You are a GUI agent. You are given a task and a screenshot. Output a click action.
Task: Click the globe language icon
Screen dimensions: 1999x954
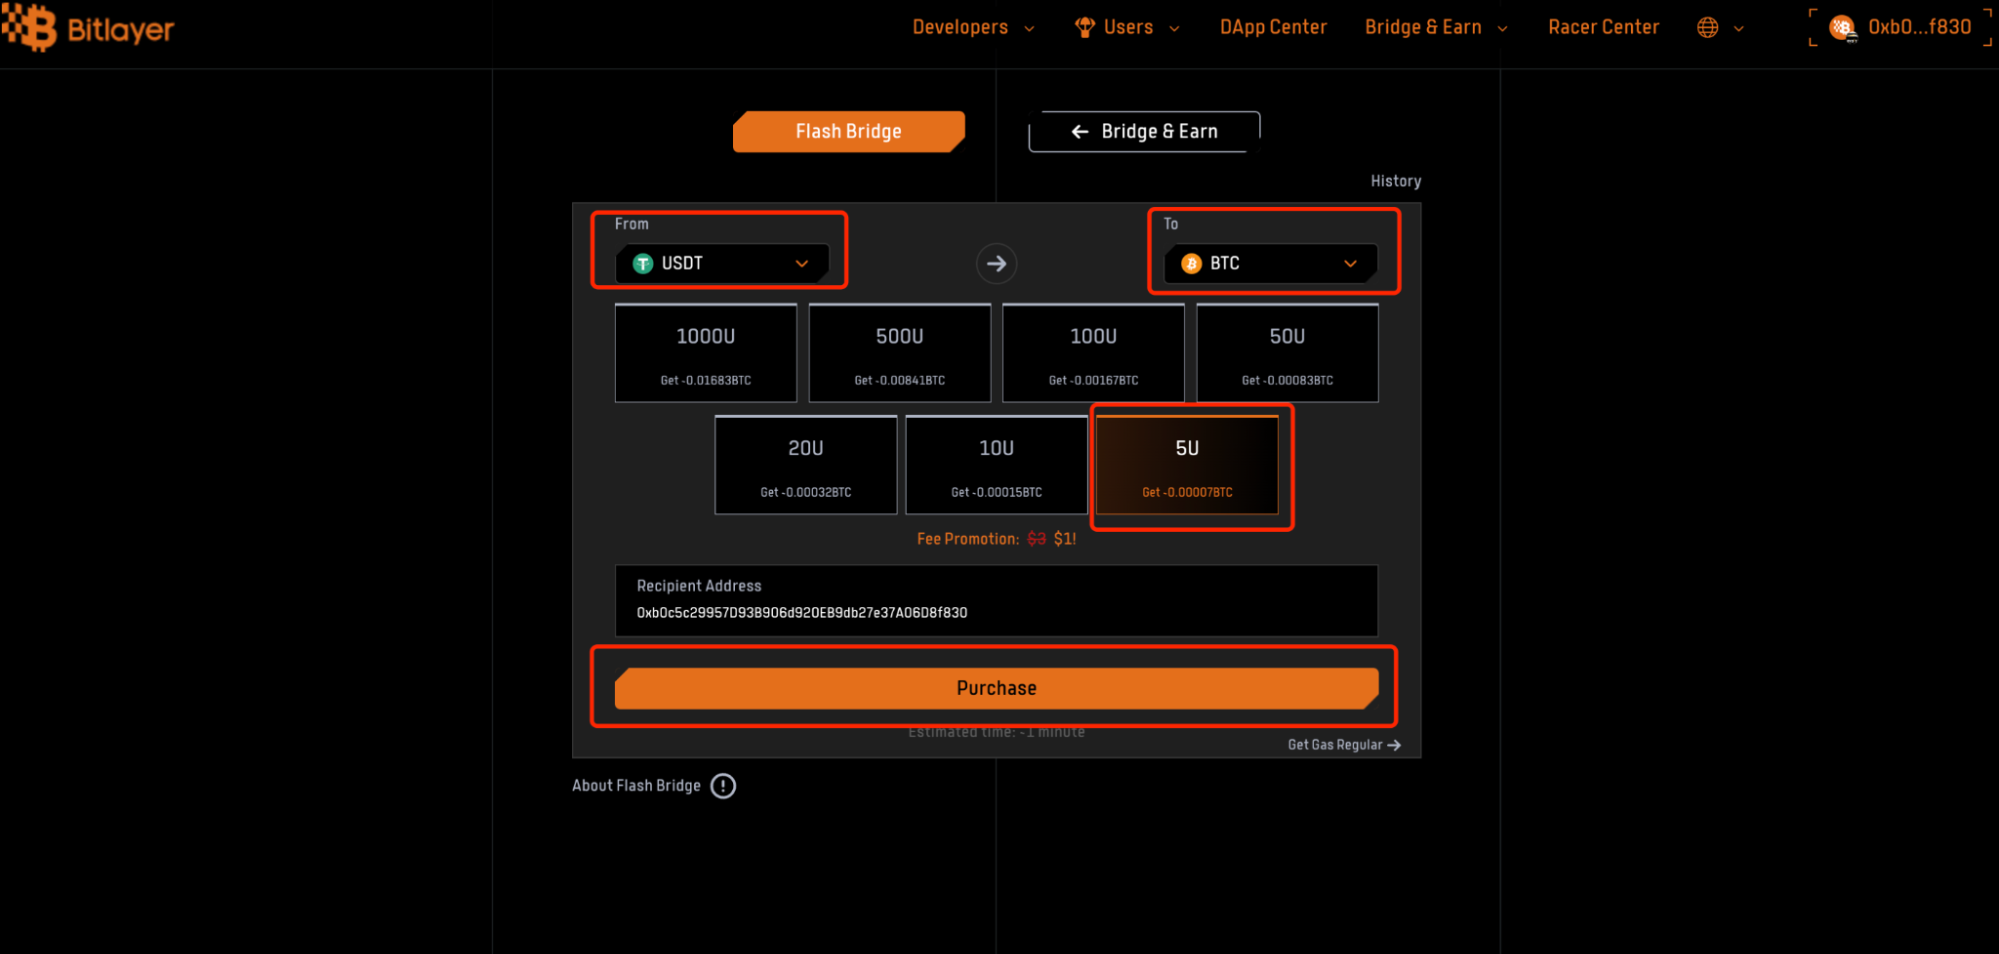click(1708, 28)
